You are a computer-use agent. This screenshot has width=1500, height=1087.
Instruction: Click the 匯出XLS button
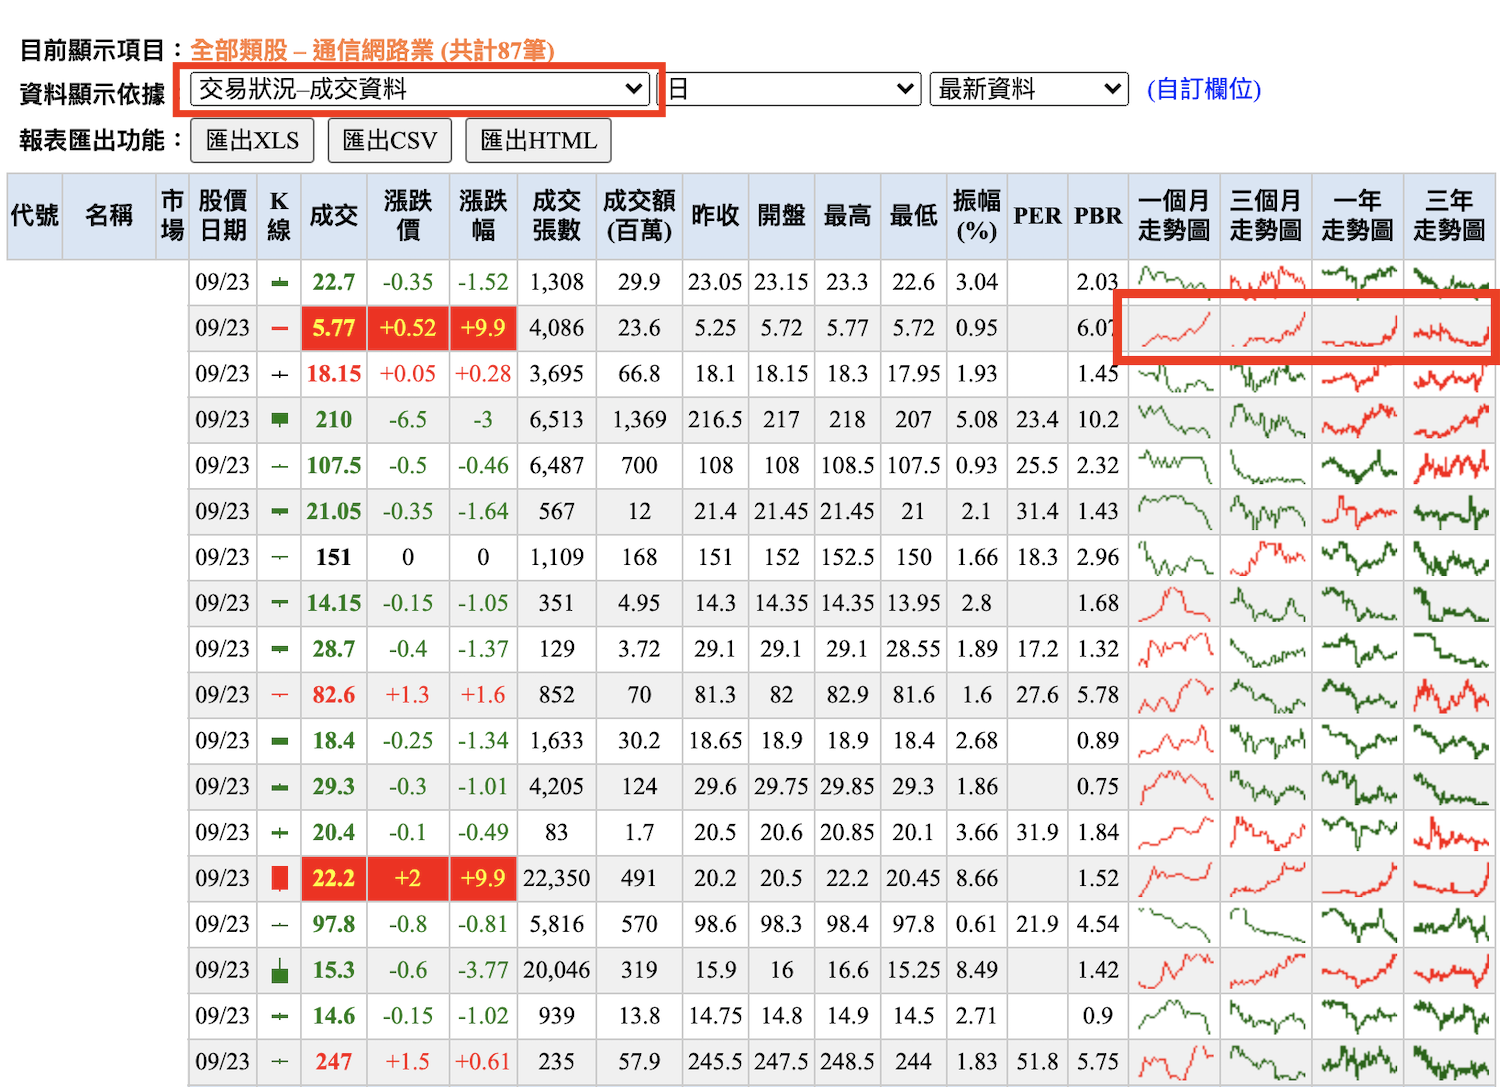tap(252, 141)
